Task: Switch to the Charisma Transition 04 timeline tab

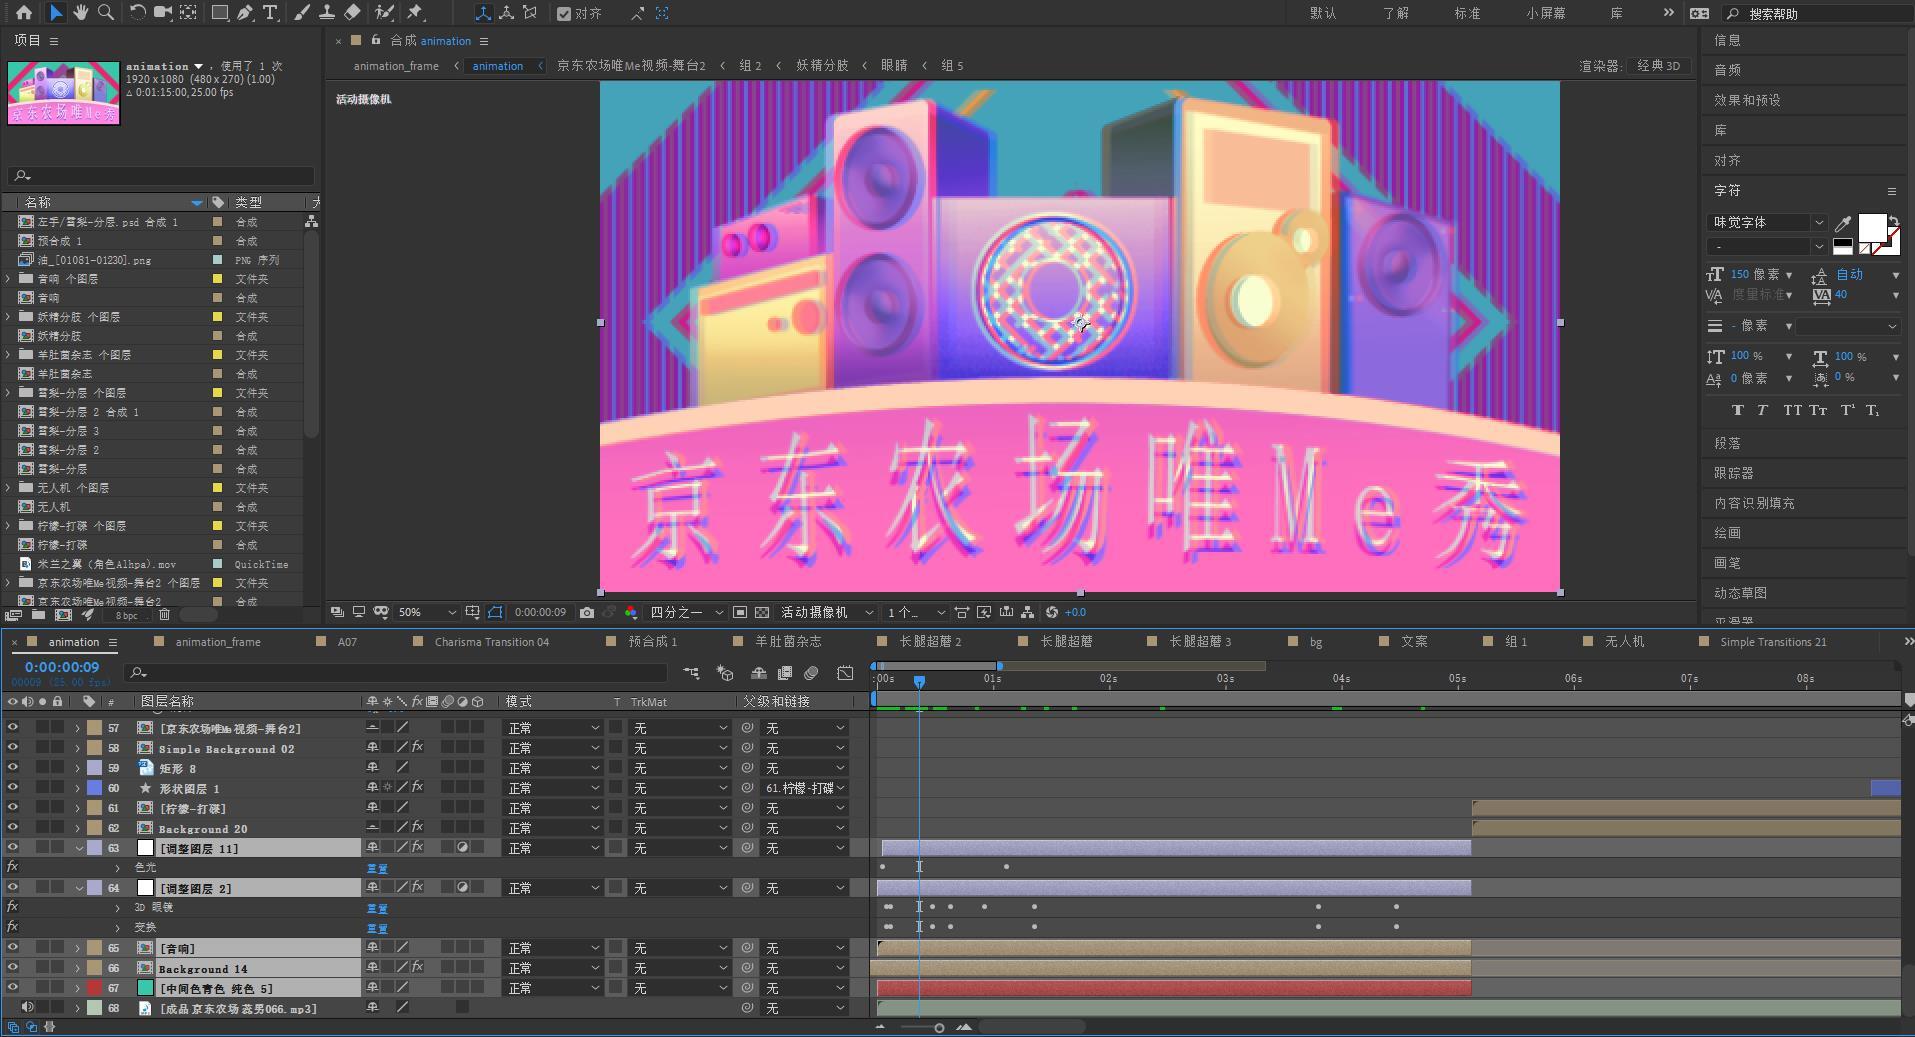Action: pyautogui.click(x=491, y=642)
